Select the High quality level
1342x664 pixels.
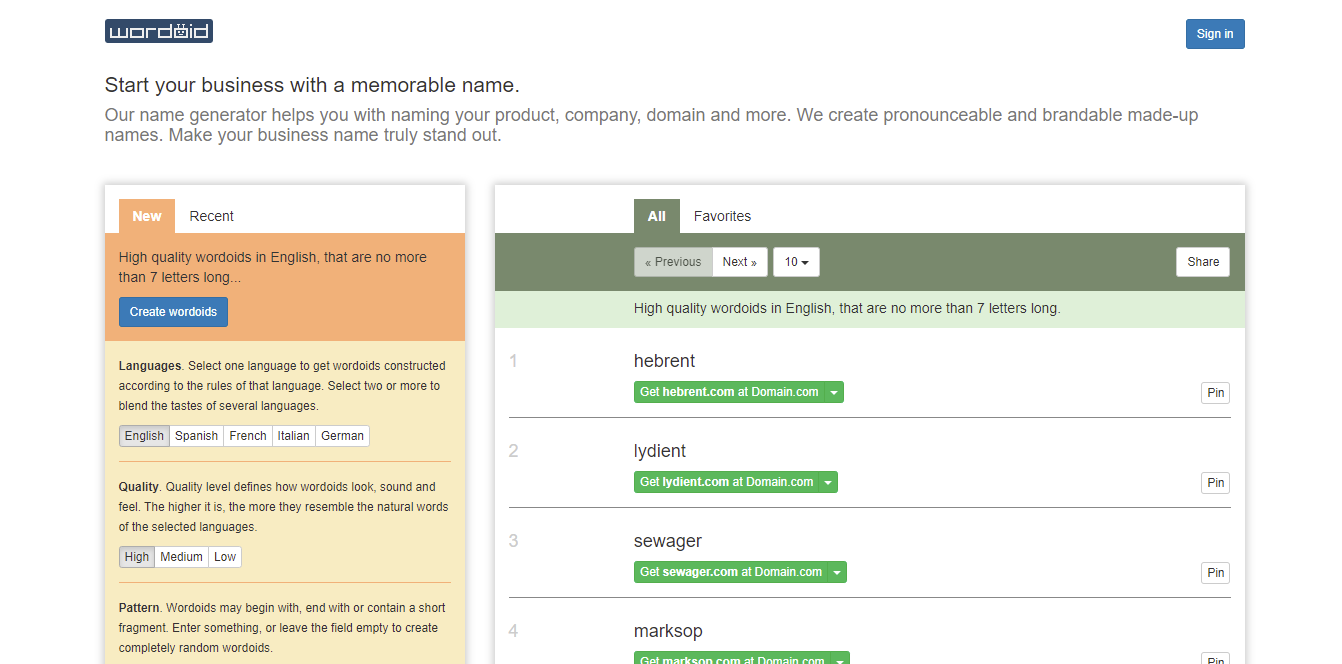tap(136, 556)
